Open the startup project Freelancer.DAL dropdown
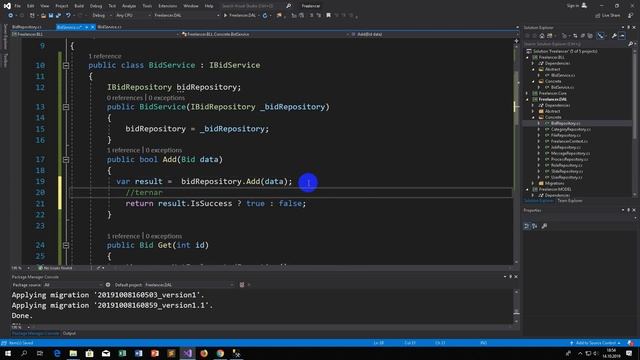This screenshot has height=360, width=640. (187, 16)
